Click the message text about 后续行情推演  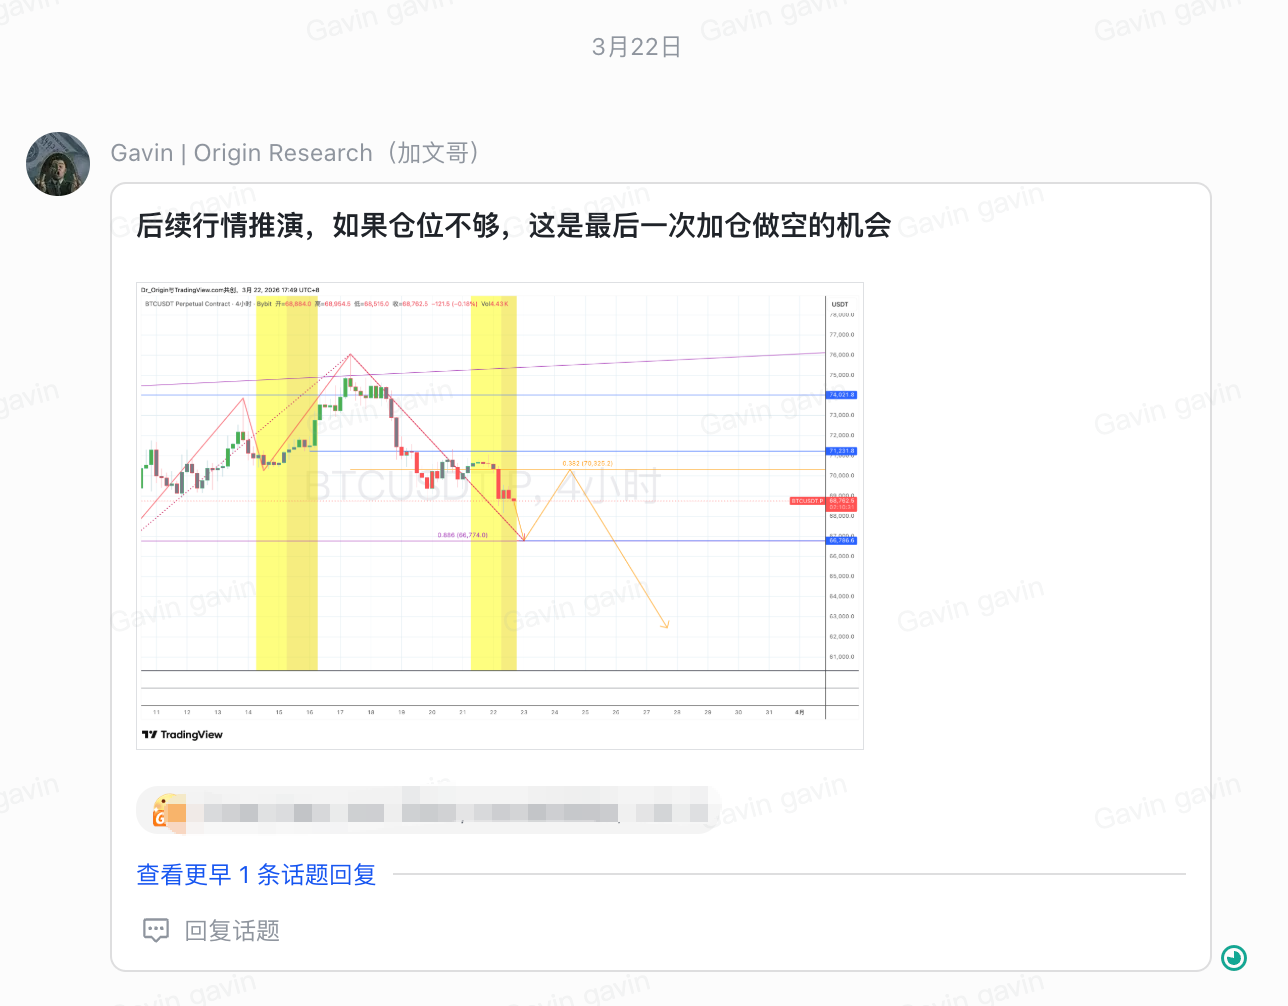[x=513, y=226]
